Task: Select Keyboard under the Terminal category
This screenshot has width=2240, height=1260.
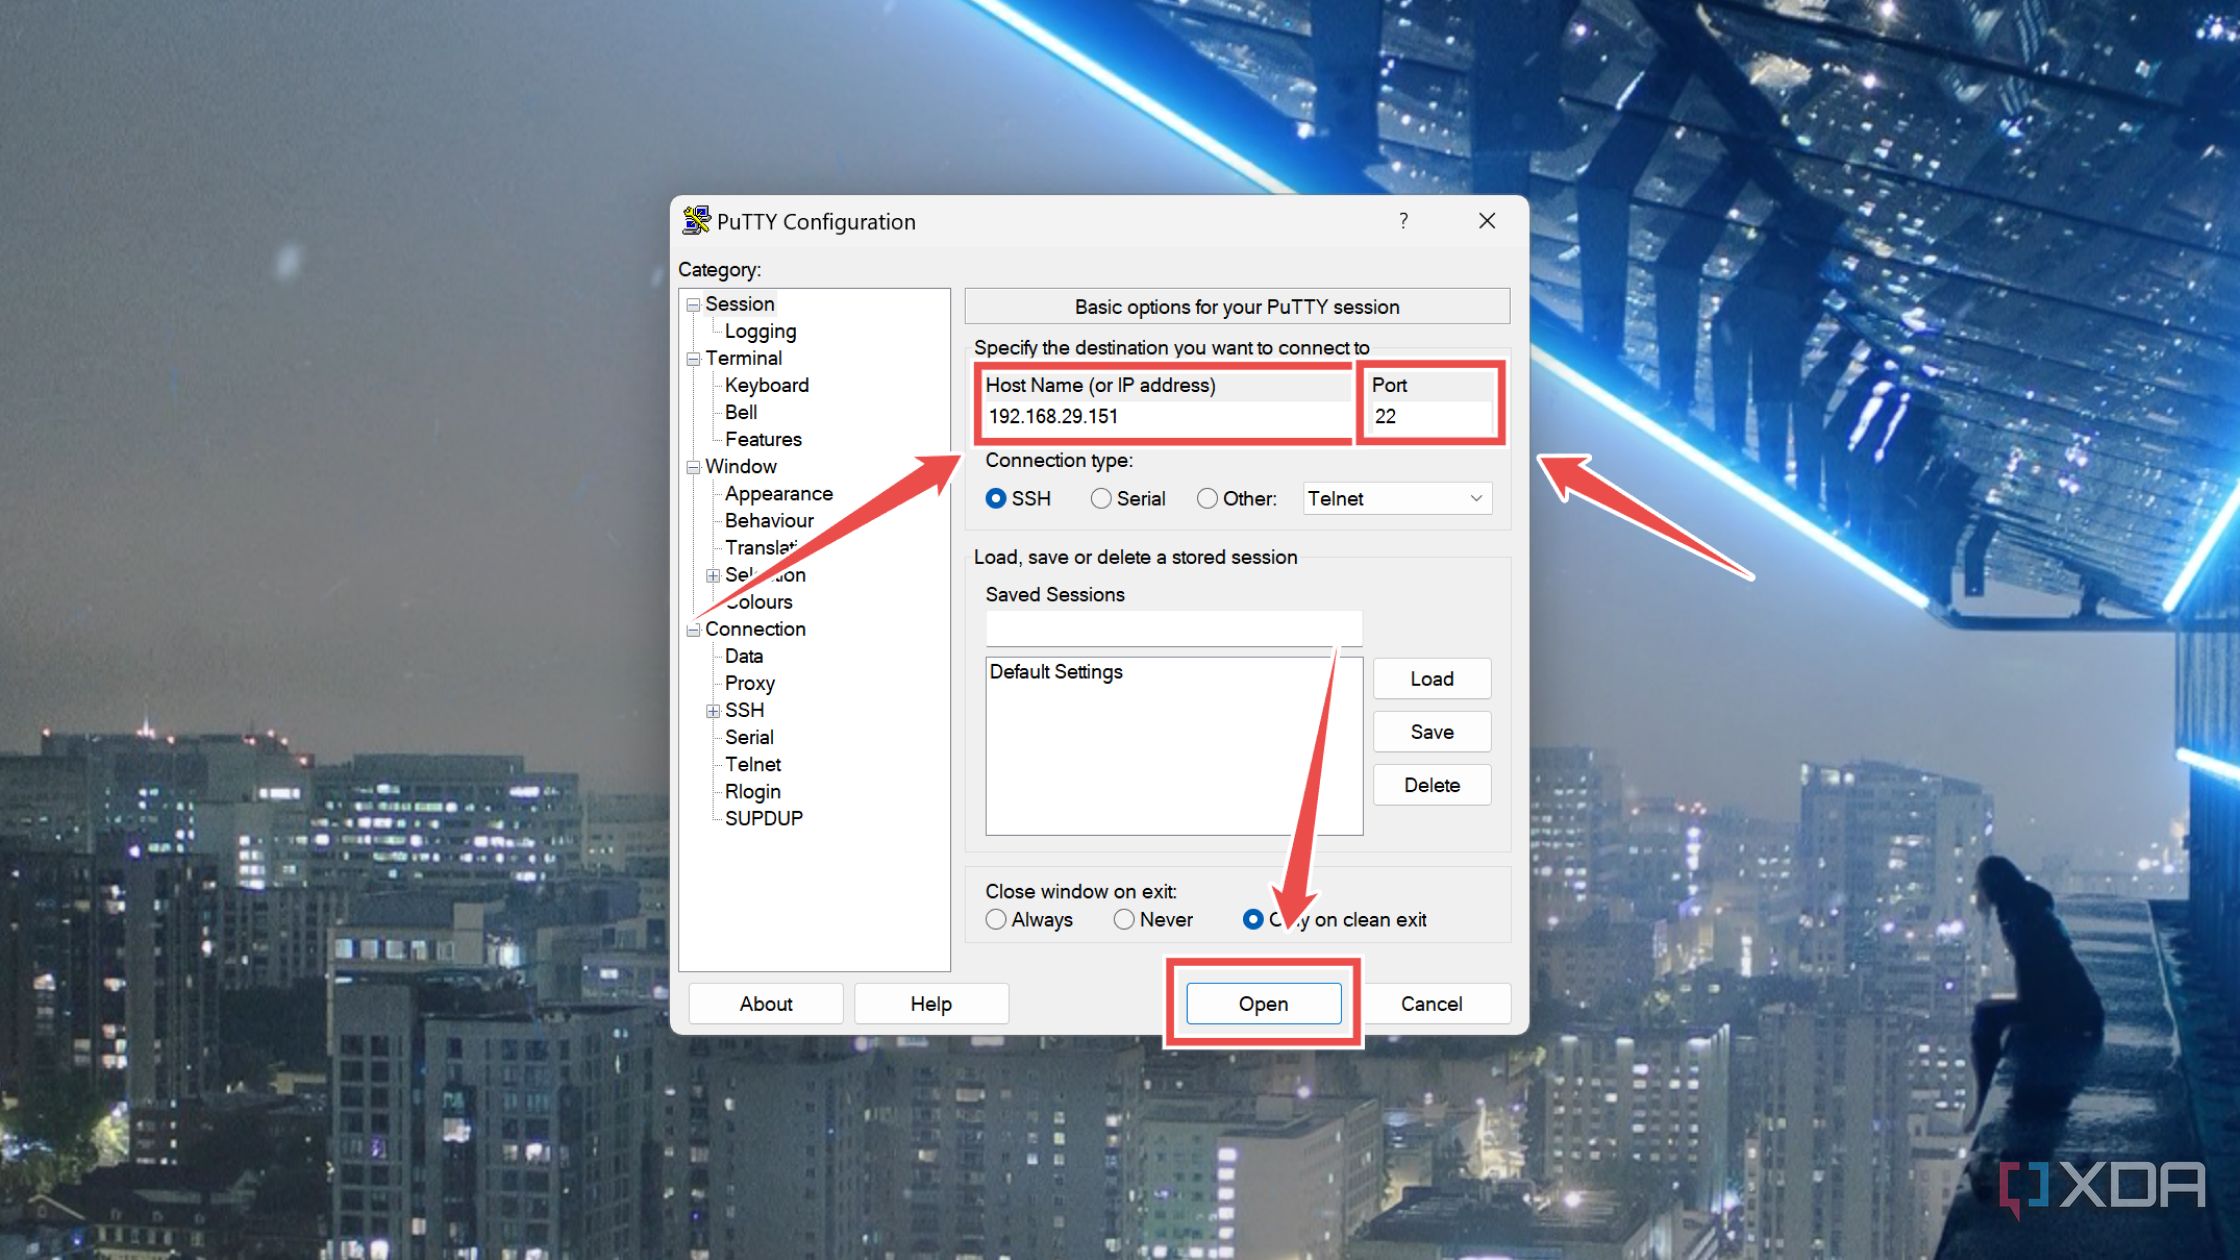Action: click(x=768, y=385)
